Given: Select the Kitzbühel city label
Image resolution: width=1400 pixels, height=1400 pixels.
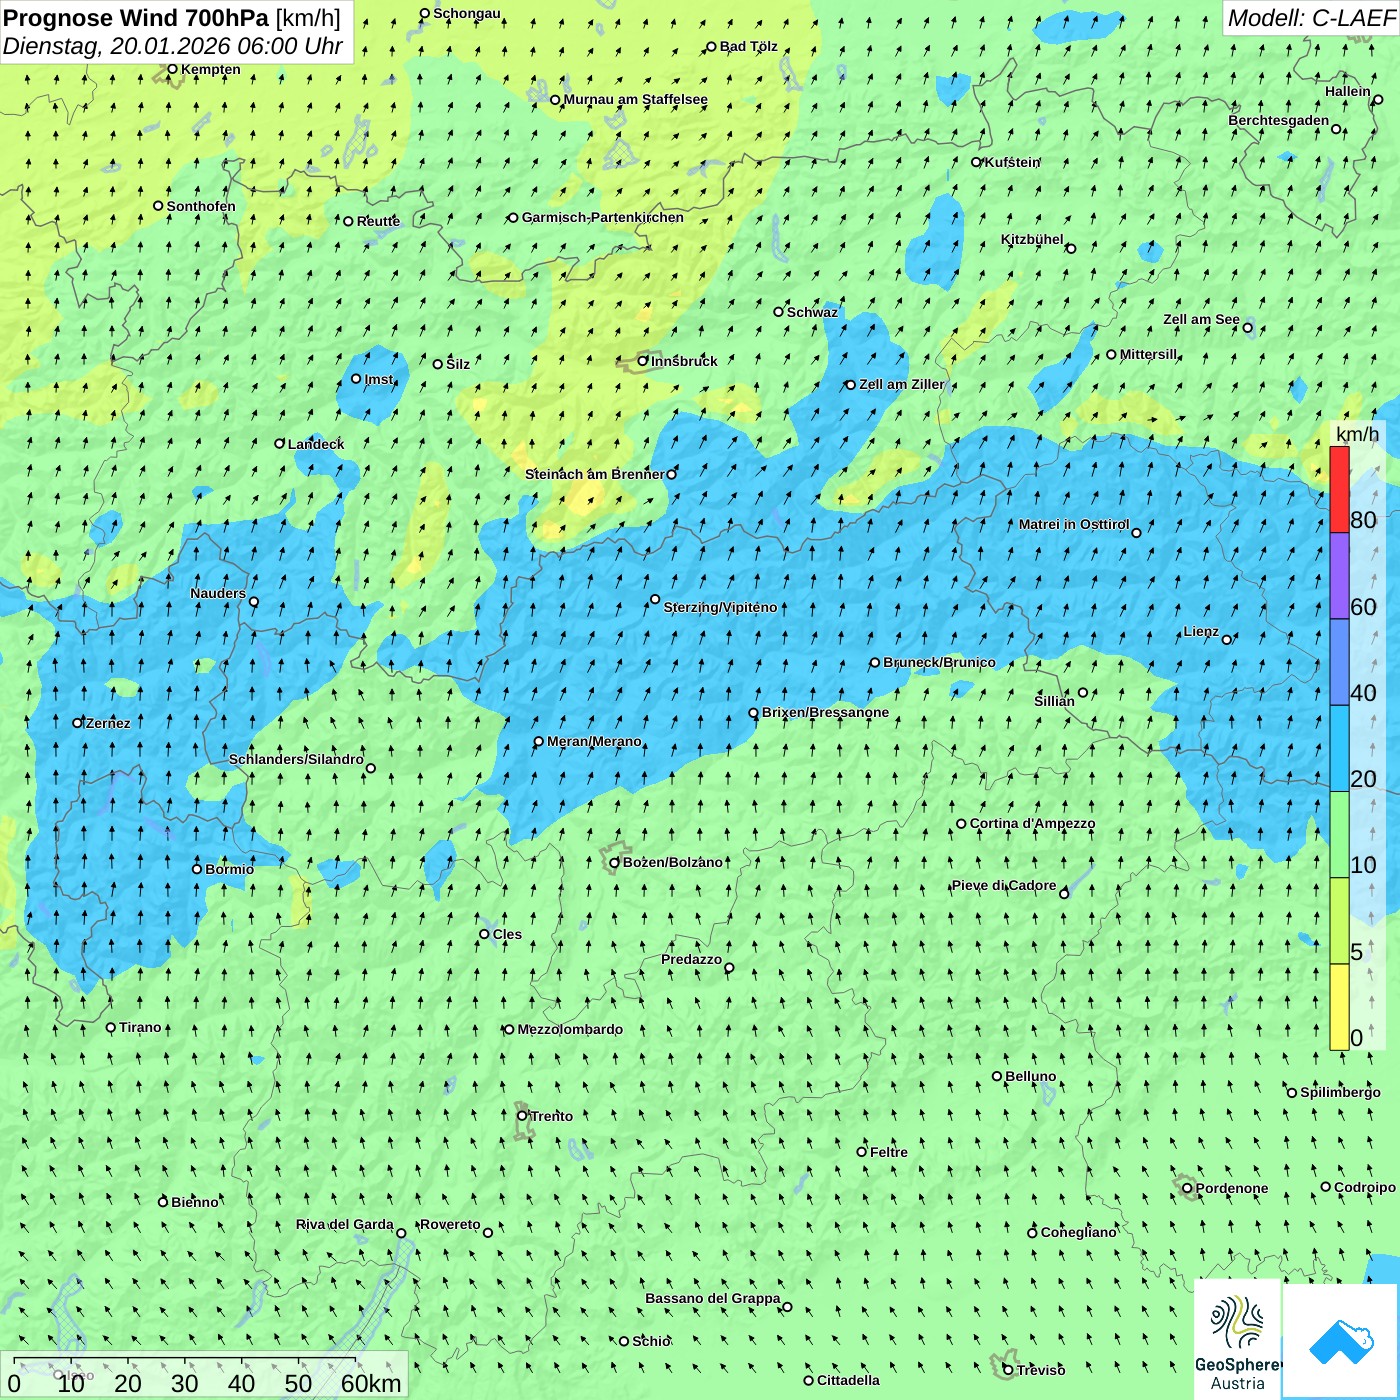Looking at the screenshot, I should click(x=1032, y=239).
